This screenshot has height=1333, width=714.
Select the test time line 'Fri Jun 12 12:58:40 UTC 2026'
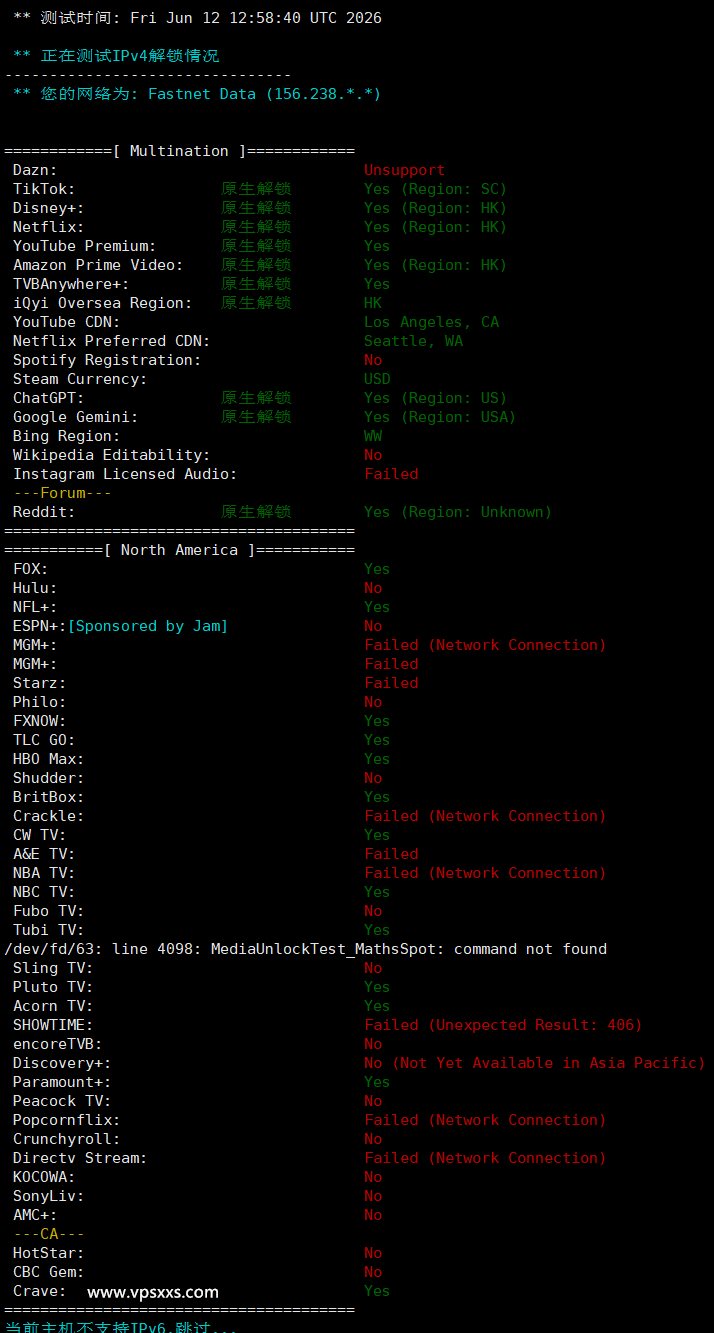tap(255, 18)
